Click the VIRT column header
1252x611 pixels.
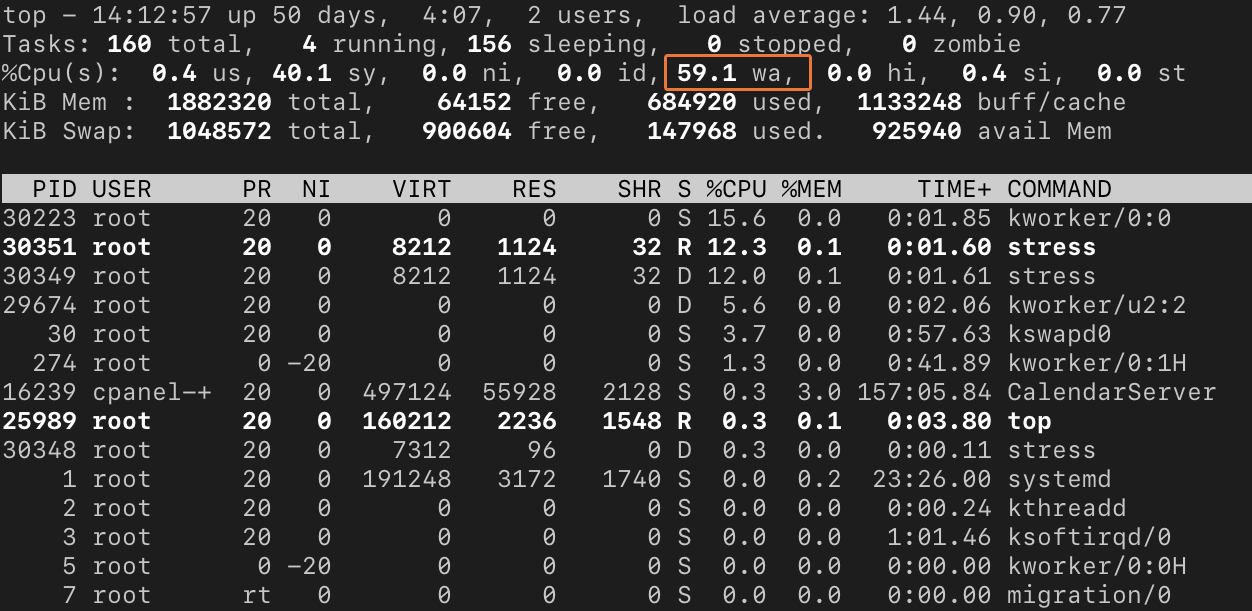pyautogui.click(x=421, y=189)
